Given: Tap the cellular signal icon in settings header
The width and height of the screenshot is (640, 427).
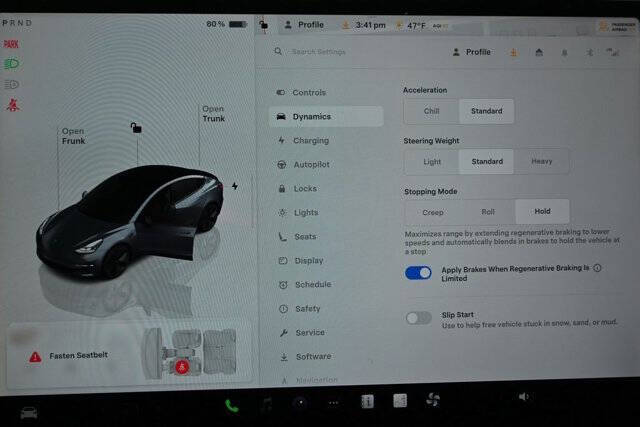Looking at the screenshot, I should pos(613,52).
